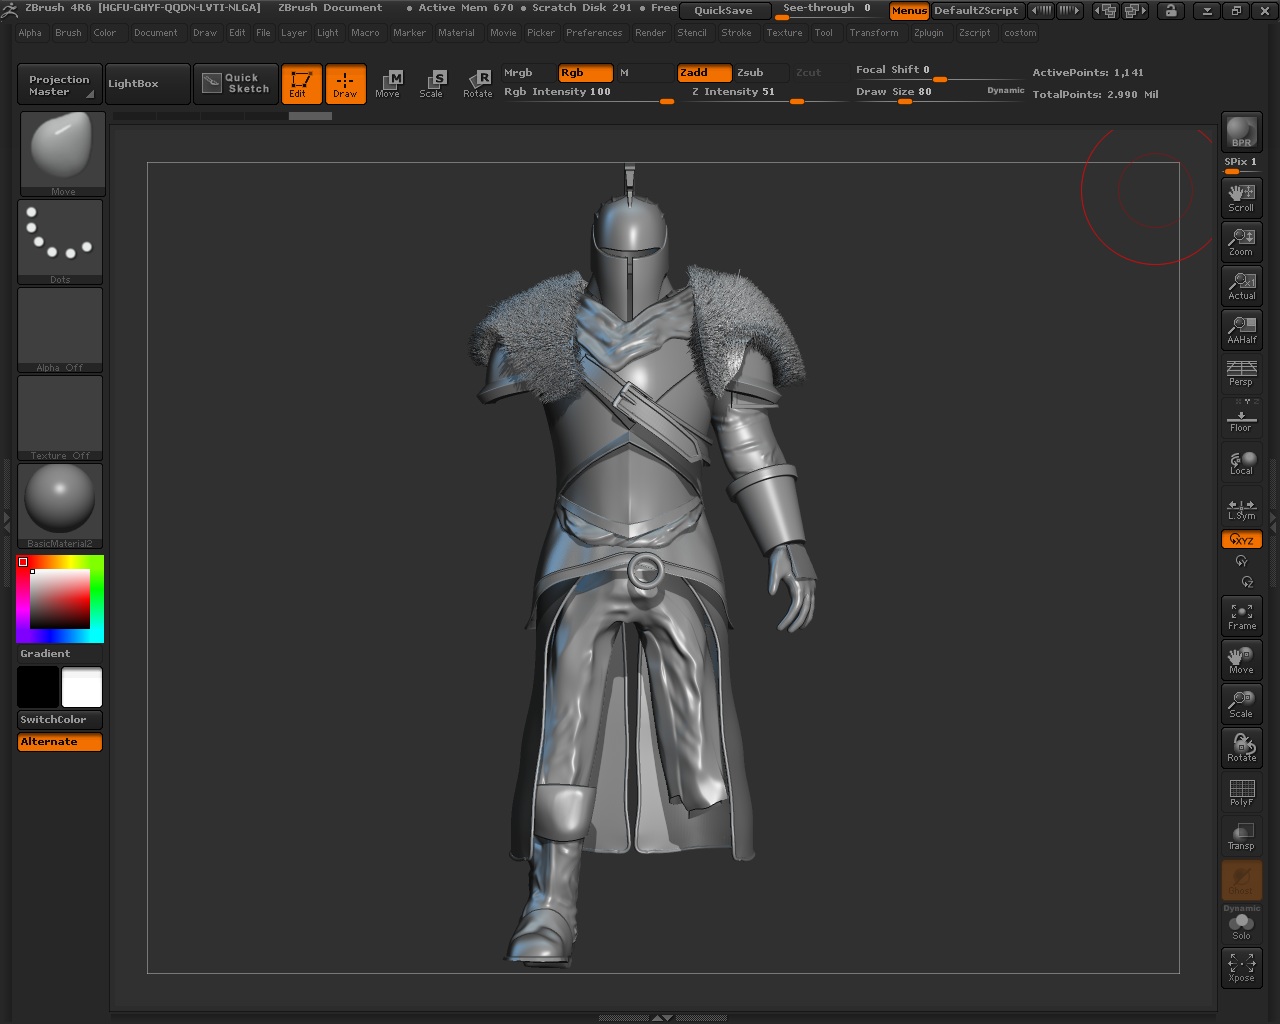Click the Frame mesh icon
This screenshot has height=1024, width=1280.
1241,615
